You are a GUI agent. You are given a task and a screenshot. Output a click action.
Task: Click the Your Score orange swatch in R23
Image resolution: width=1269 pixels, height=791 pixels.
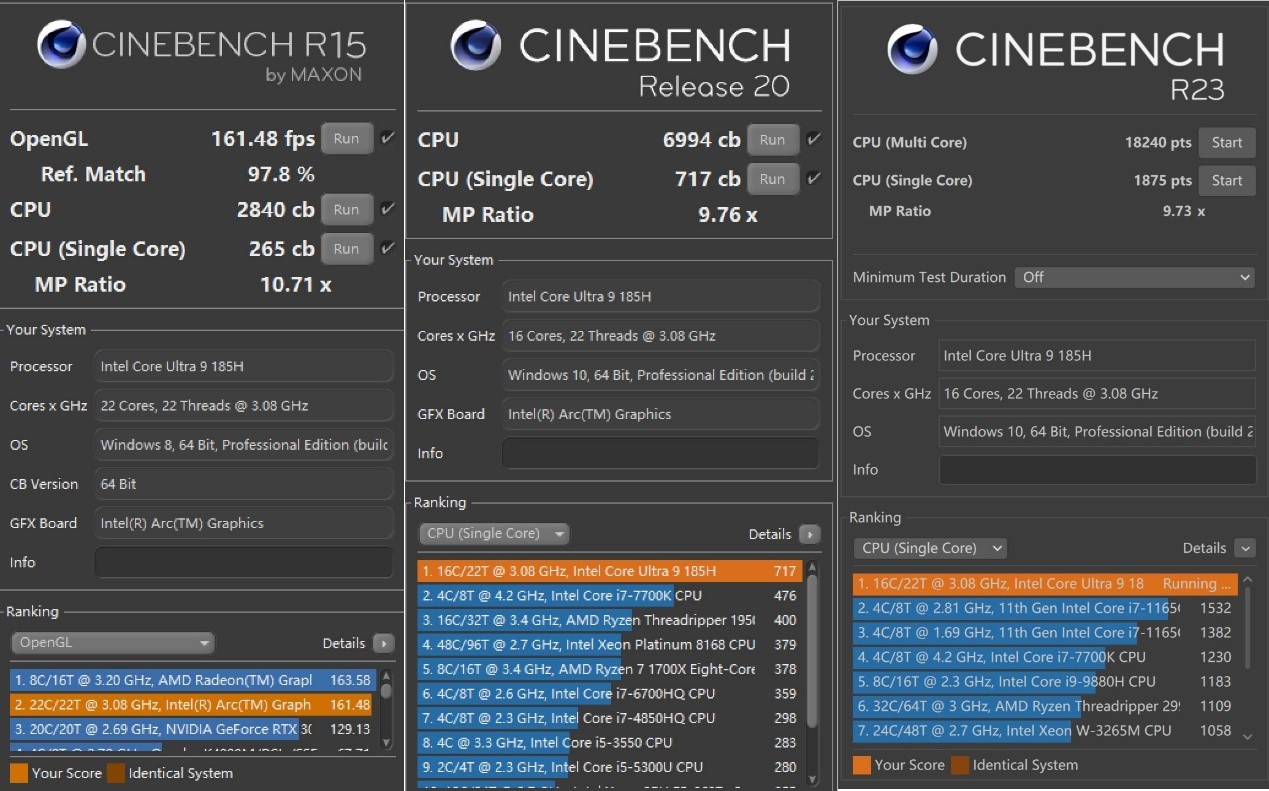pos(862,765)
